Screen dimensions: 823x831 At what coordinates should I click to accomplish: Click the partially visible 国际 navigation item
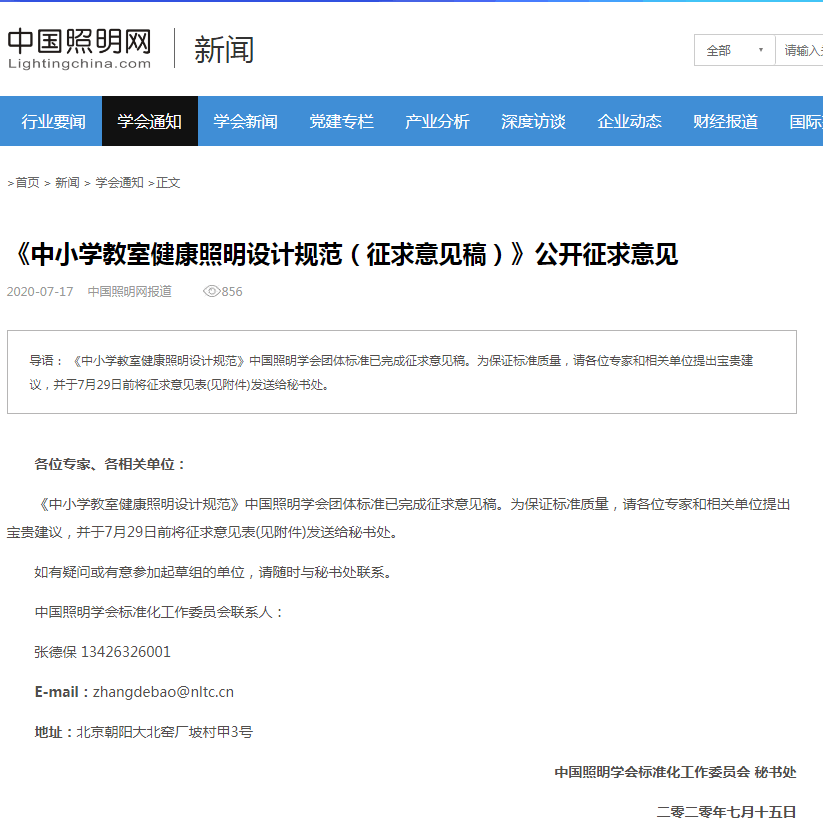tap(805, 122)
